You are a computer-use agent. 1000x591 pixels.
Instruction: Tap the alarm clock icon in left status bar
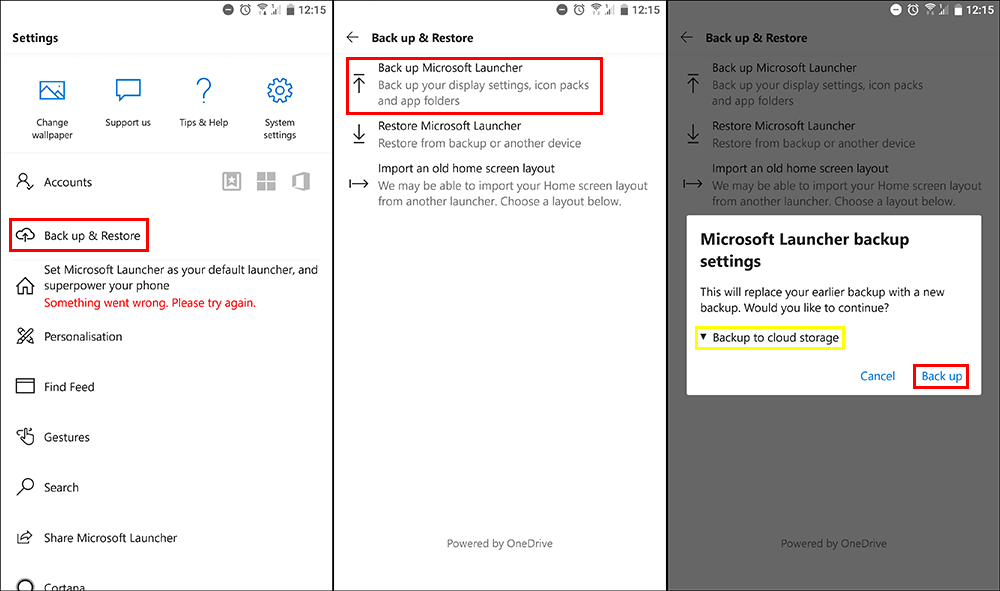tap(246, 10)
